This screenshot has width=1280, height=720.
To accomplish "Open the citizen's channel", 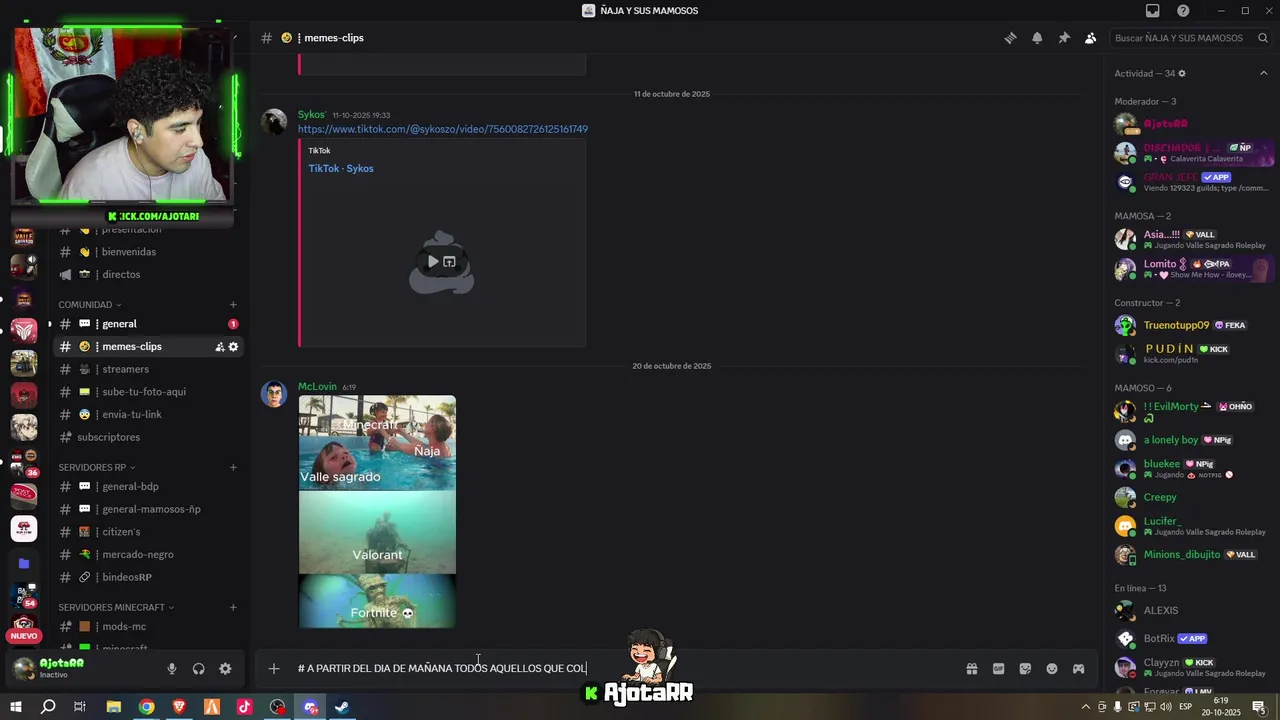I will [x=147, y=532].
